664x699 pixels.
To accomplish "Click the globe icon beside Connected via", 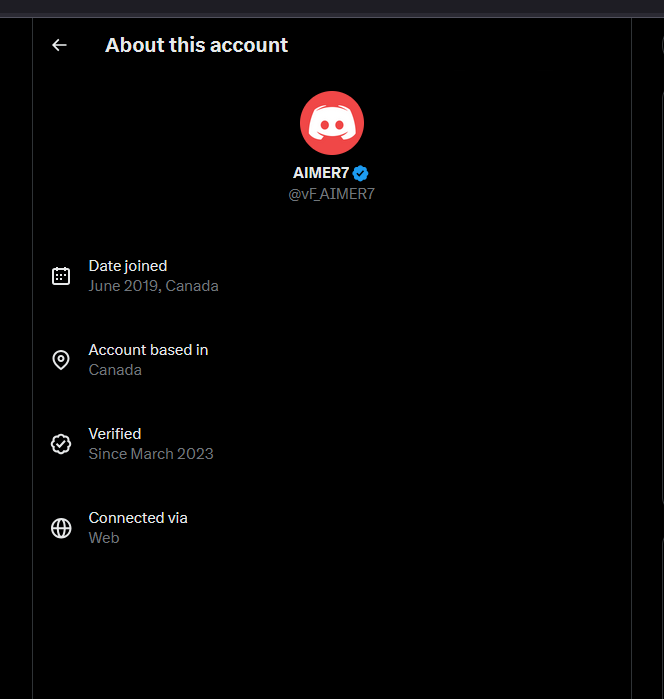I will pyautogui.click(x=61, y=528).
